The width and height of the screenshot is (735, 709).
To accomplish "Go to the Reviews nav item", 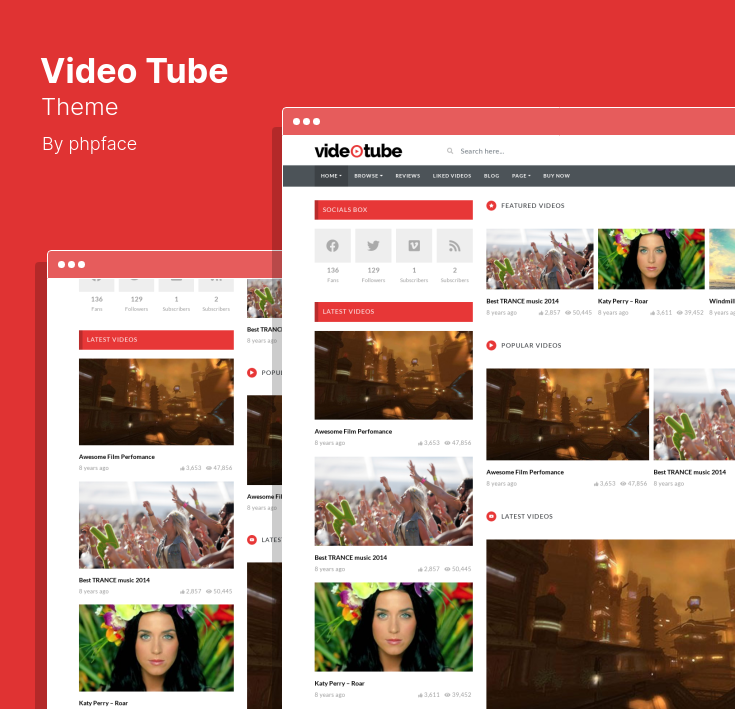I will click(x=407, y=176).
